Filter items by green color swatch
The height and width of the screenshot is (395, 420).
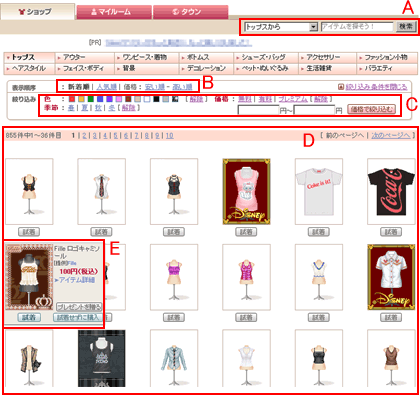(90, 99)
